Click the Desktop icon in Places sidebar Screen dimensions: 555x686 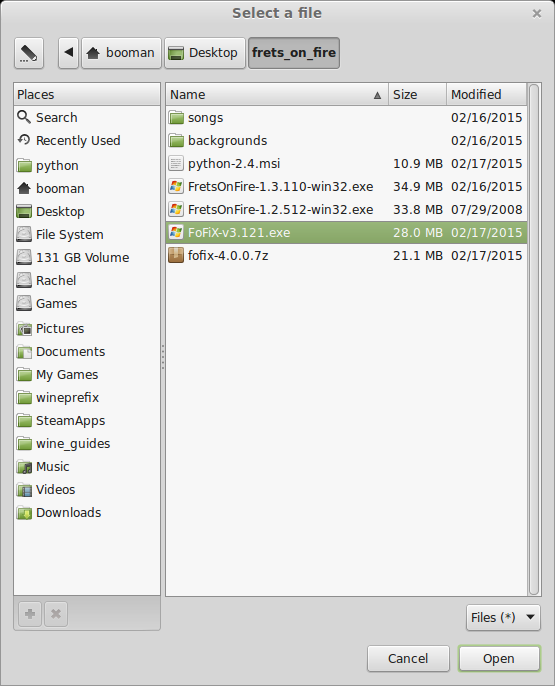click(x=24, y=211)
